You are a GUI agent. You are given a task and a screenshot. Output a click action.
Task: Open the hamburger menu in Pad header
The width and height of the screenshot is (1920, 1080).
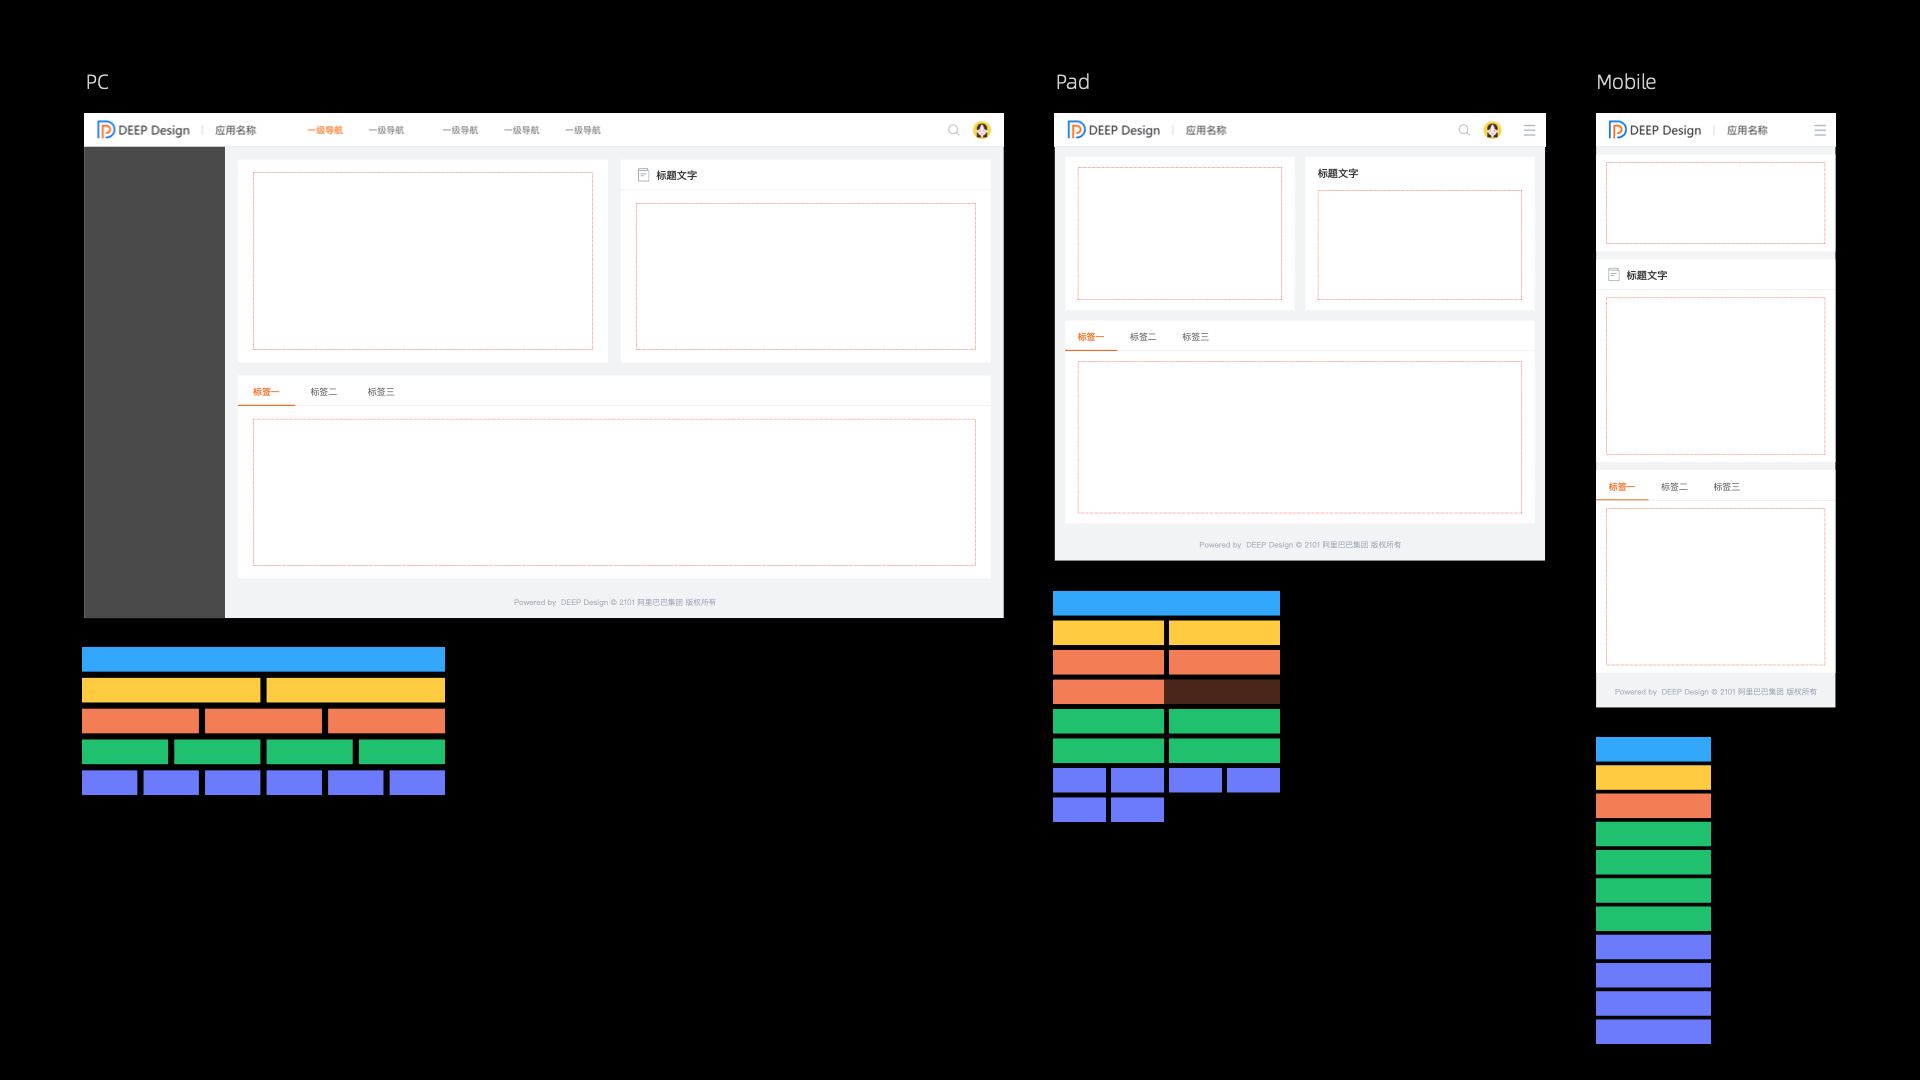click(x=1529, y=130)
